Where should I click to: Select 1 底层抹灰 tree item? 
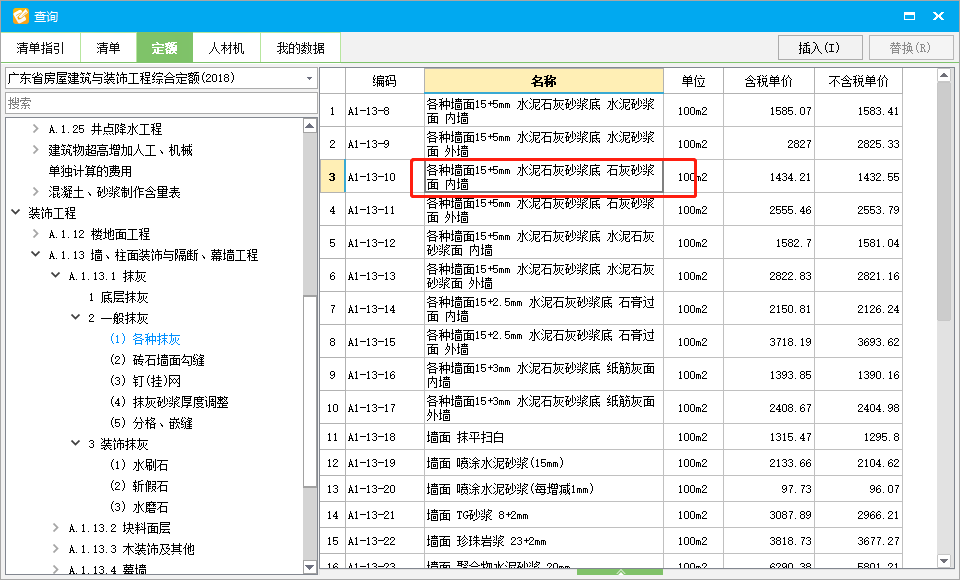(118, 298)
